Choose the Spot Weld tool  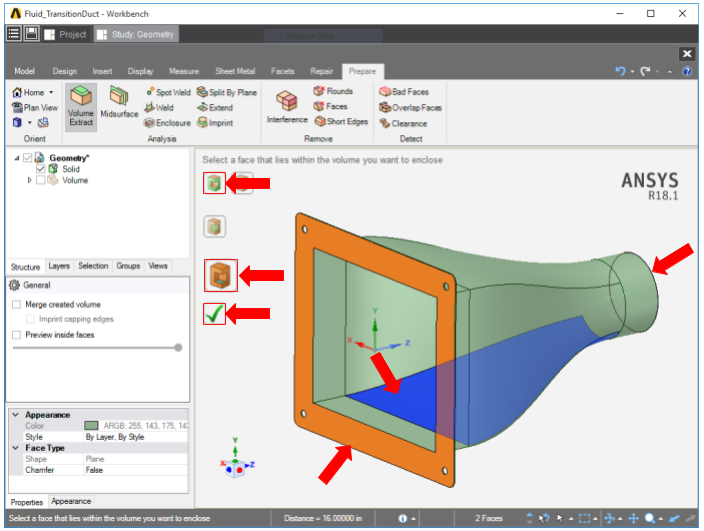point(168,92)
